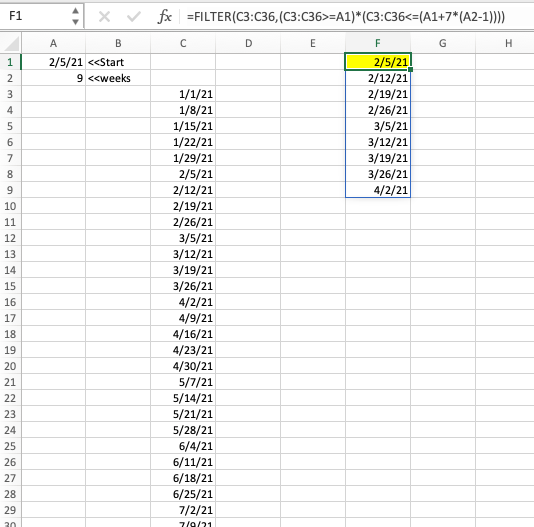534x527 pixels.
Task: Click cell C17 showing 4/9/21
Action: tap(183, 318)
